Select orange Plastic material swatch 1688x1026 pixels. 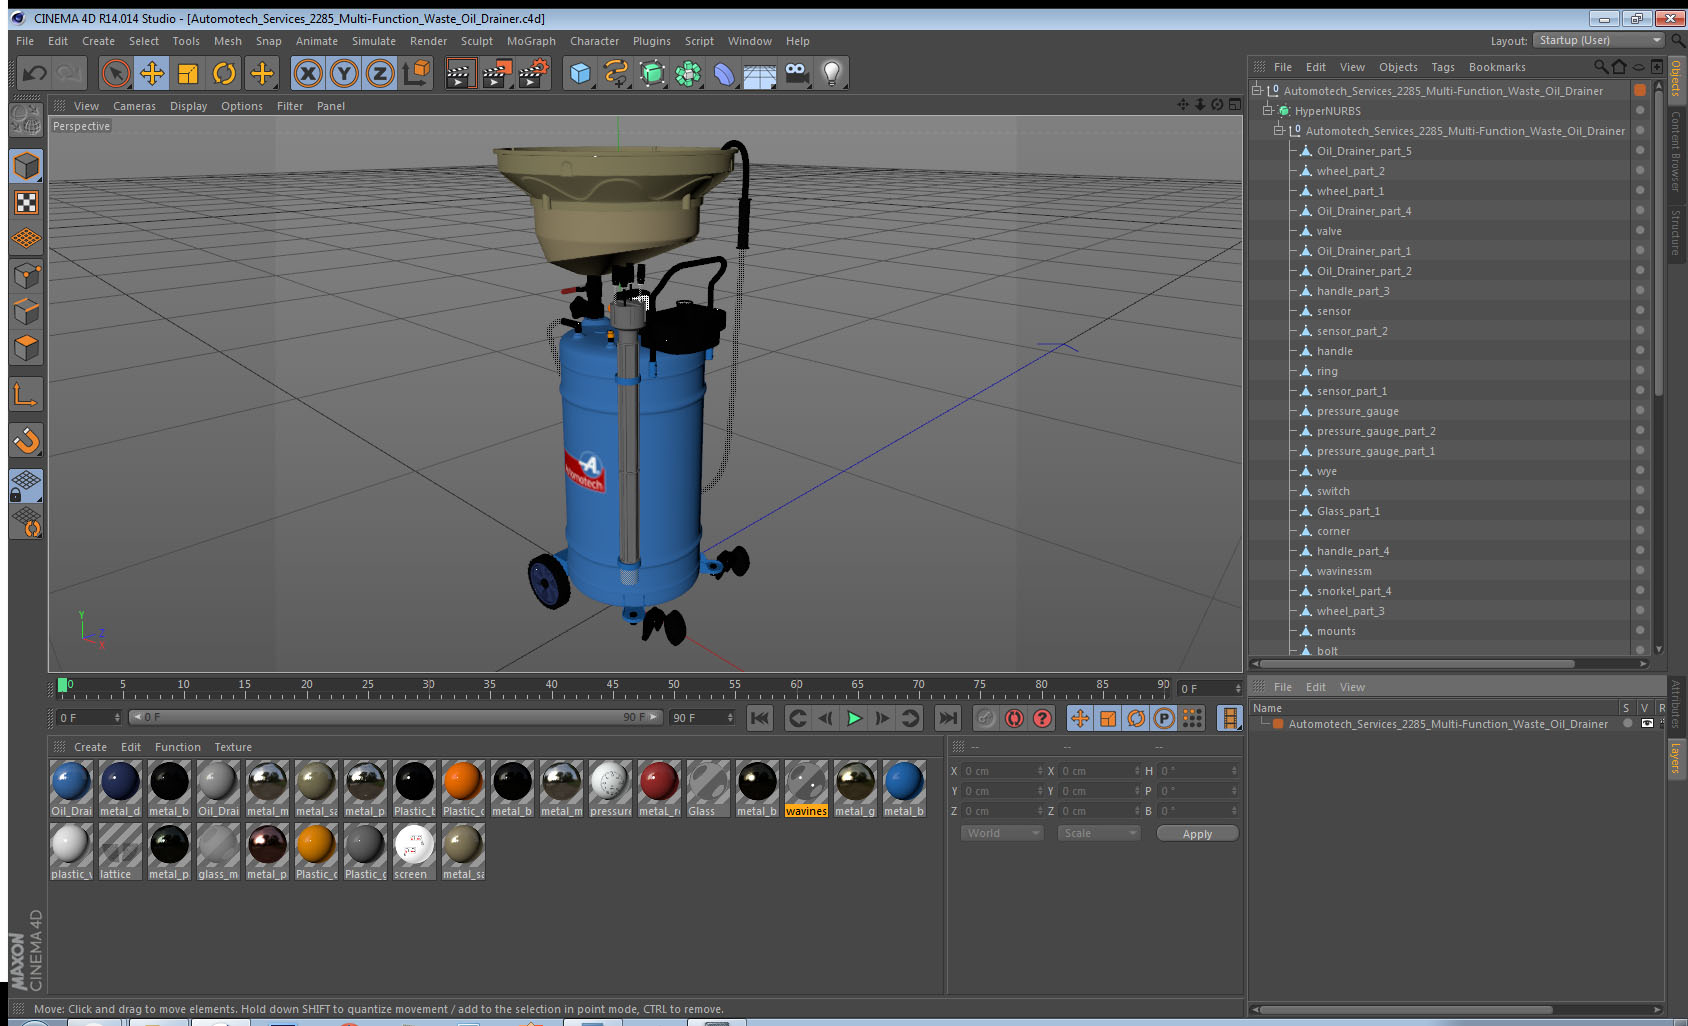click(463, 788)
